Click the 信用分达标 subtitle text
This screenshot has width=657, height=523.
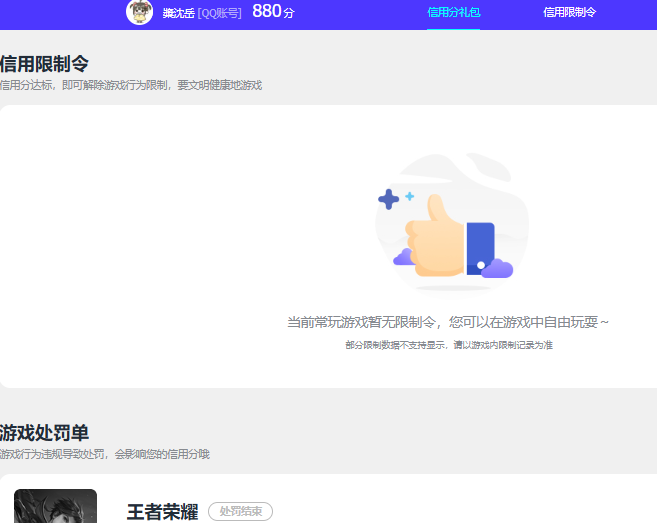pyautogui.click(x=131, y=85)
